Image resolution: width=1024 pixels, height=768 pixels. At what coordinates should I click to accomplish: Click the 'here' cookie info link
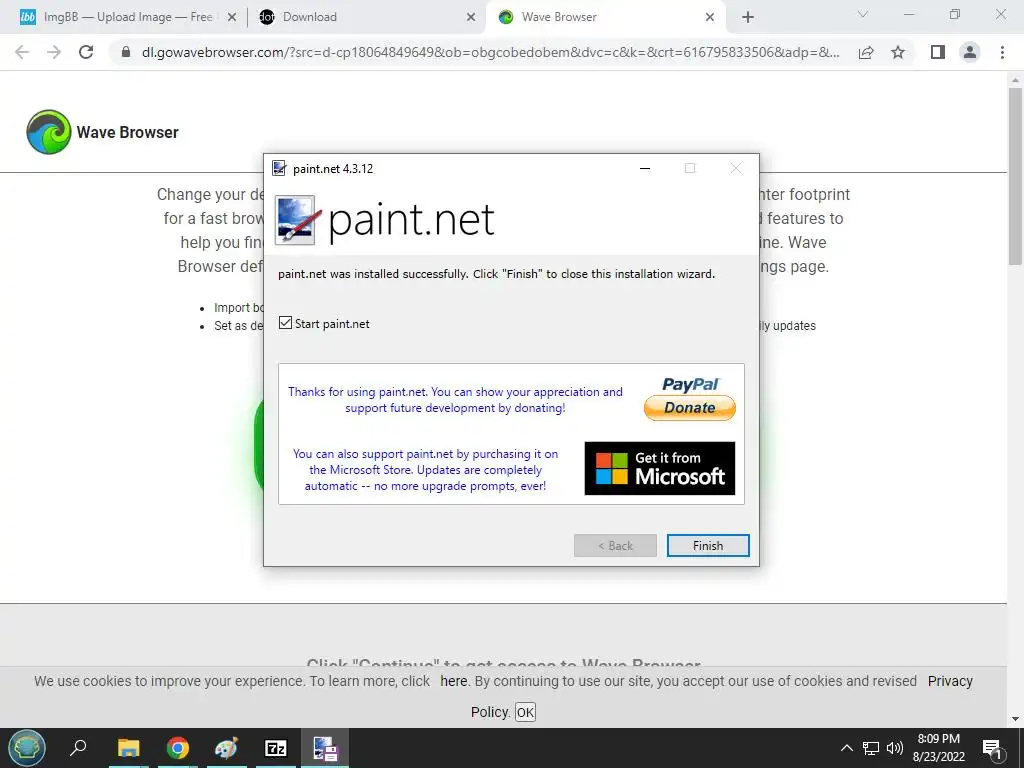tap(453, 681)
